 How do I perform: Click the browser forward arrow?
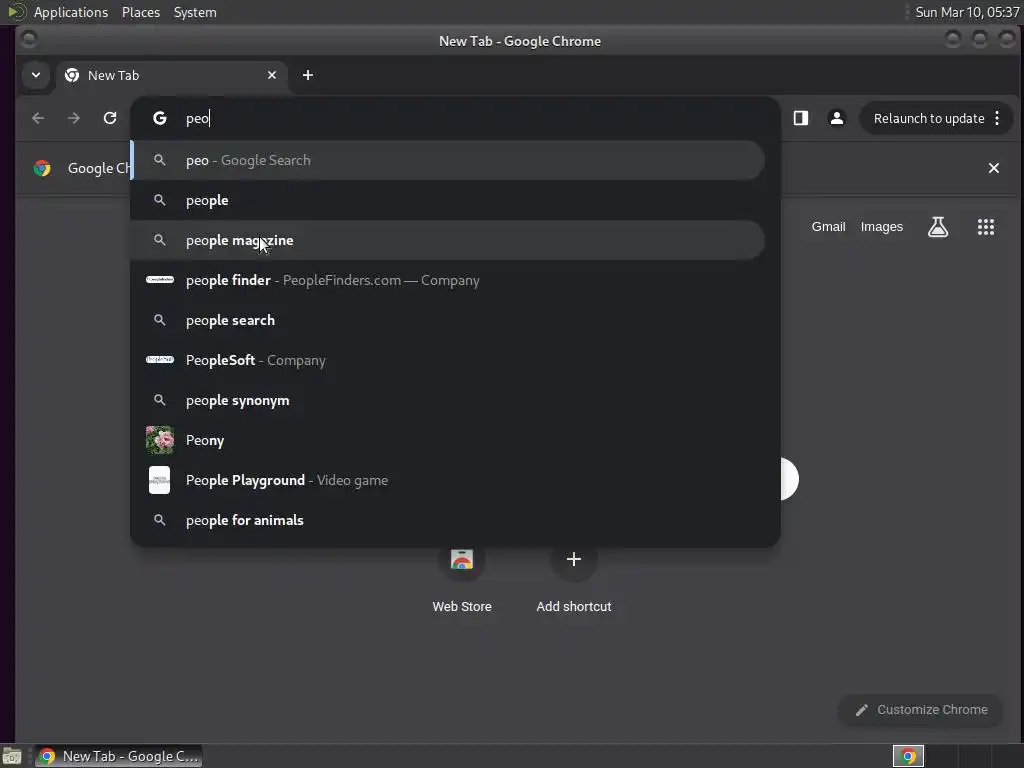tap(74, 118)
